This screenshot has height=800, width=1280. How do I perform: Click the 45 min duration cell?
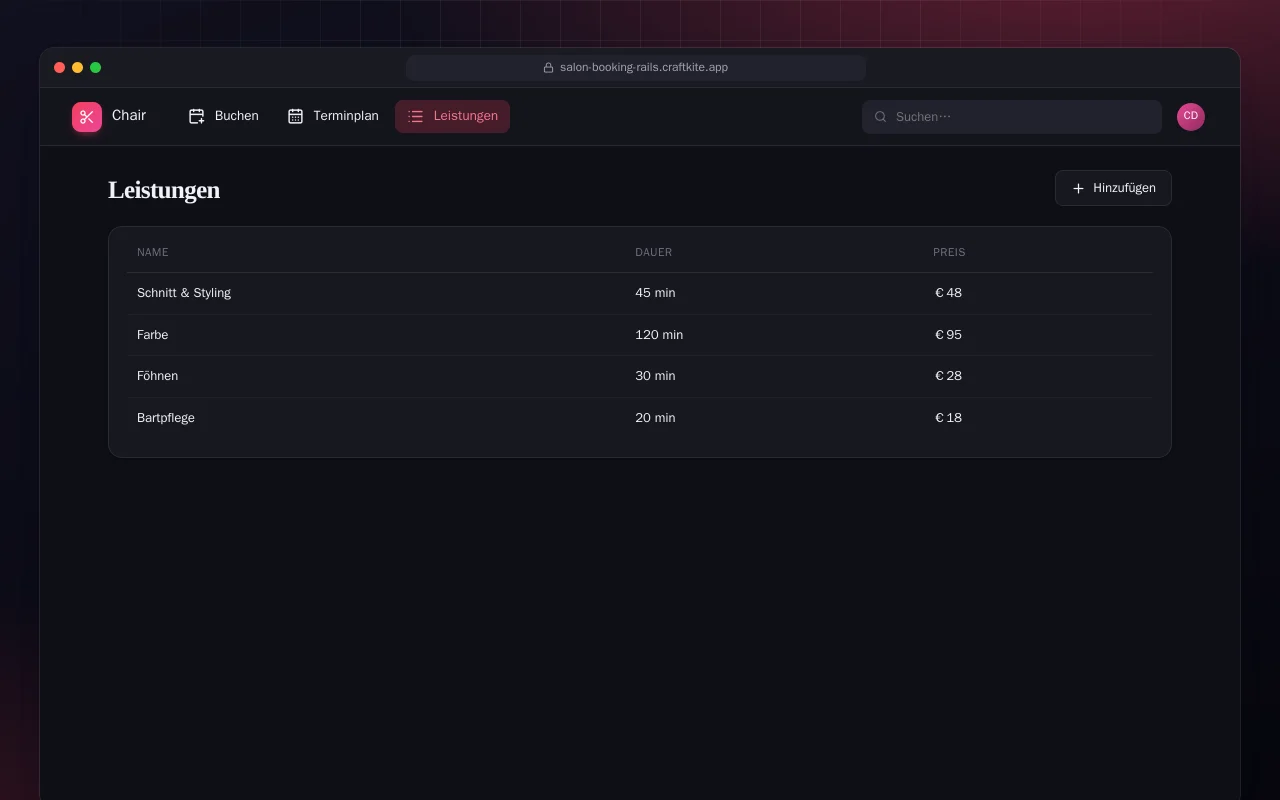coord(655,293)
